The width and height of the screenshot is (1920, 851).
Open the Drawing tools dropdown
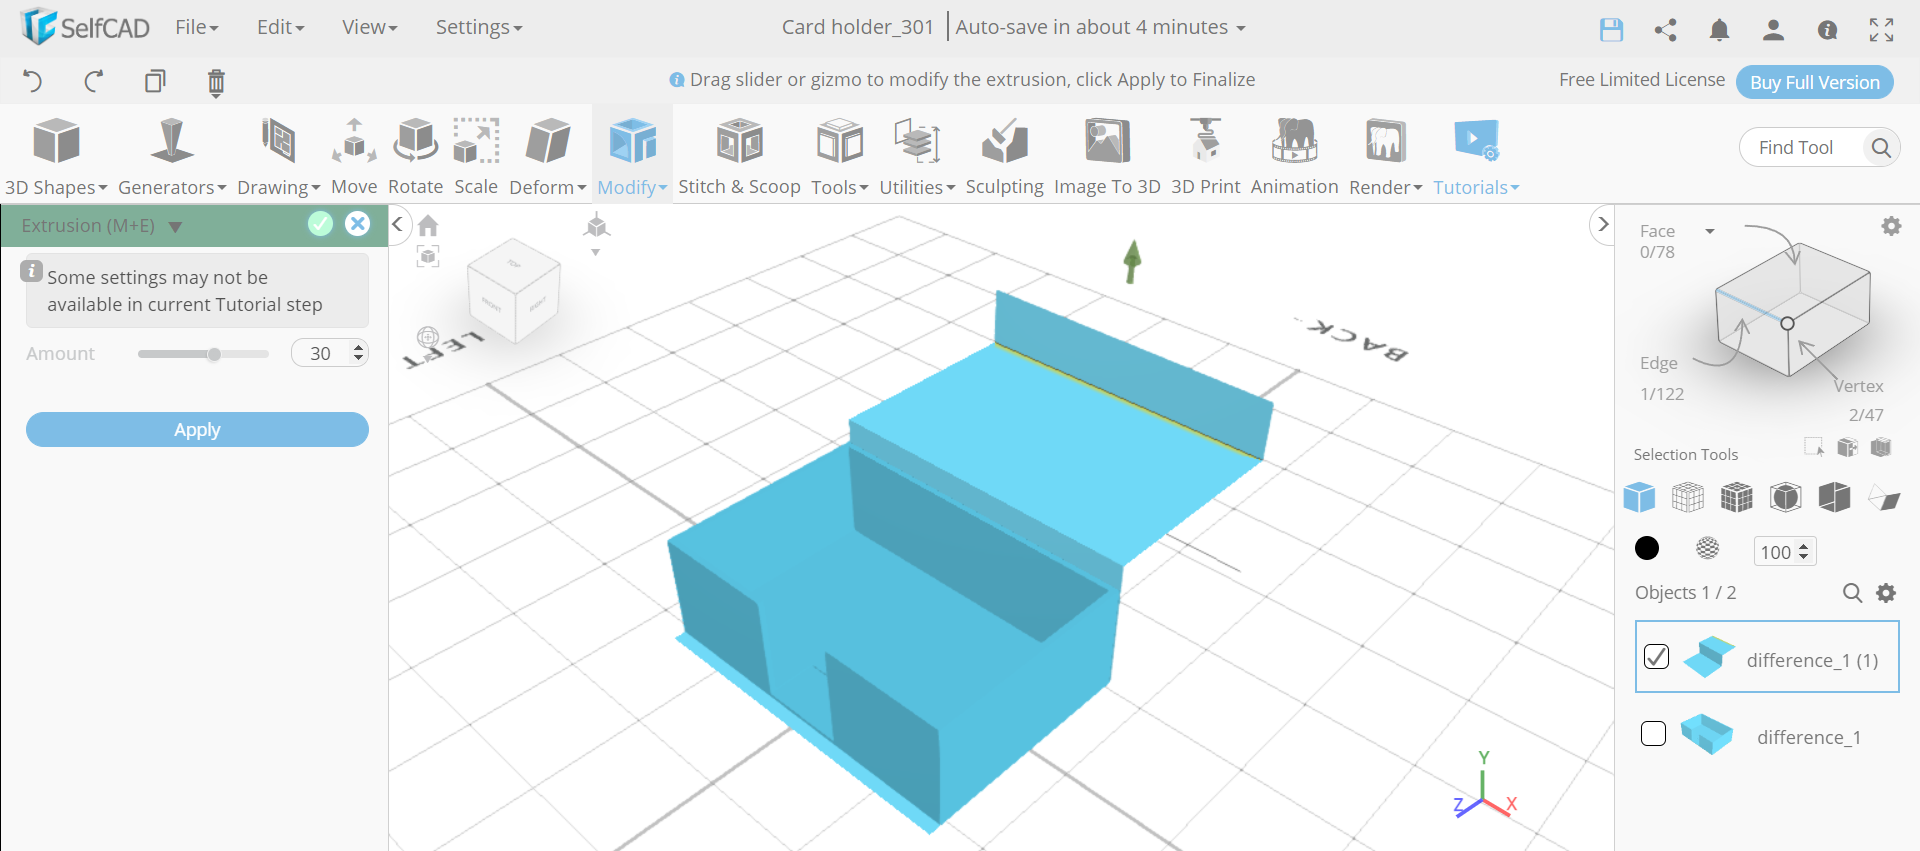pos(278,157)
